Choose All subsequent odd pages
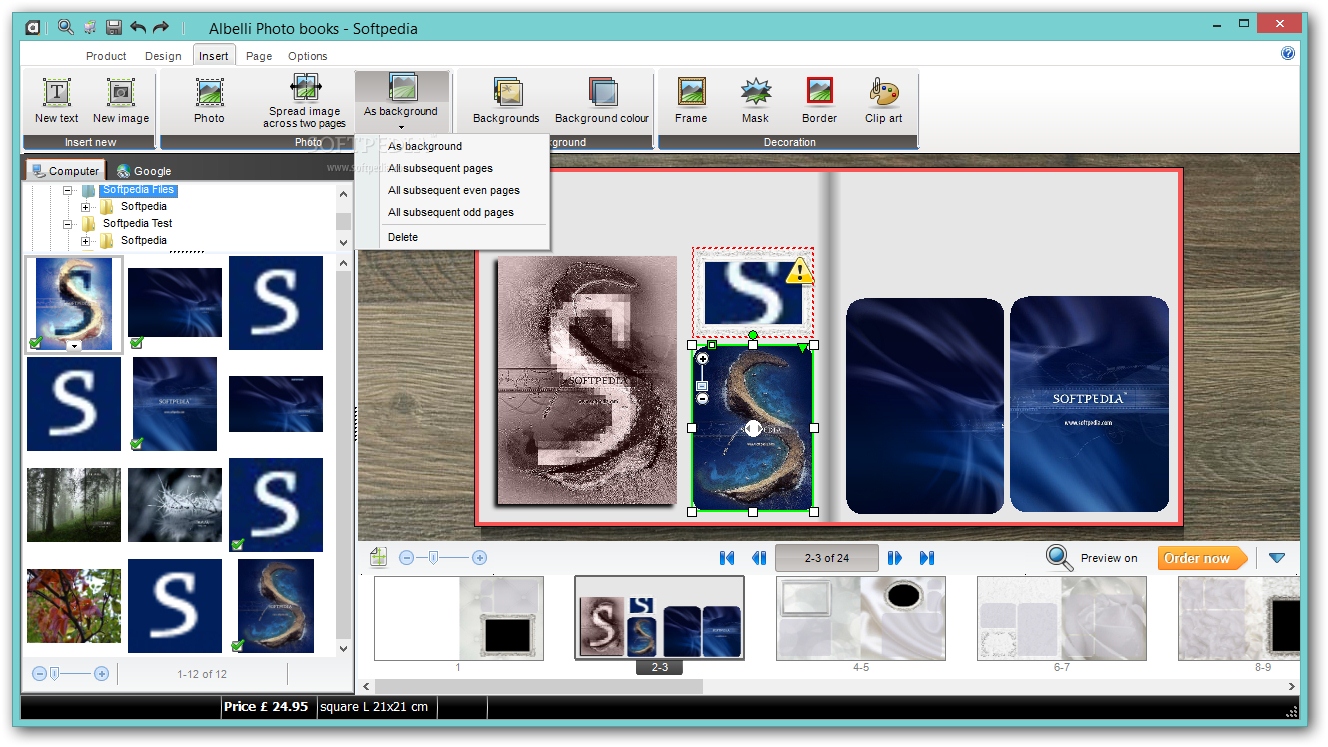 pos(451,212)
